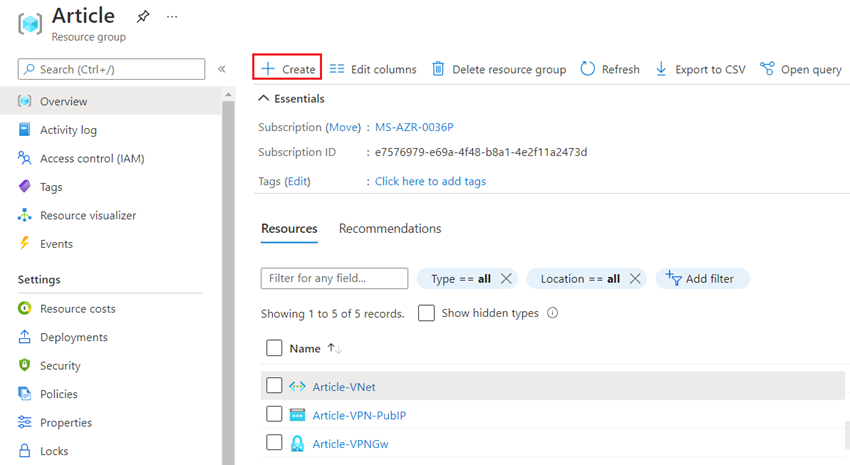850x465 pixels.
Task: Collapse the Essentials section
Action: tap(264, 98)
